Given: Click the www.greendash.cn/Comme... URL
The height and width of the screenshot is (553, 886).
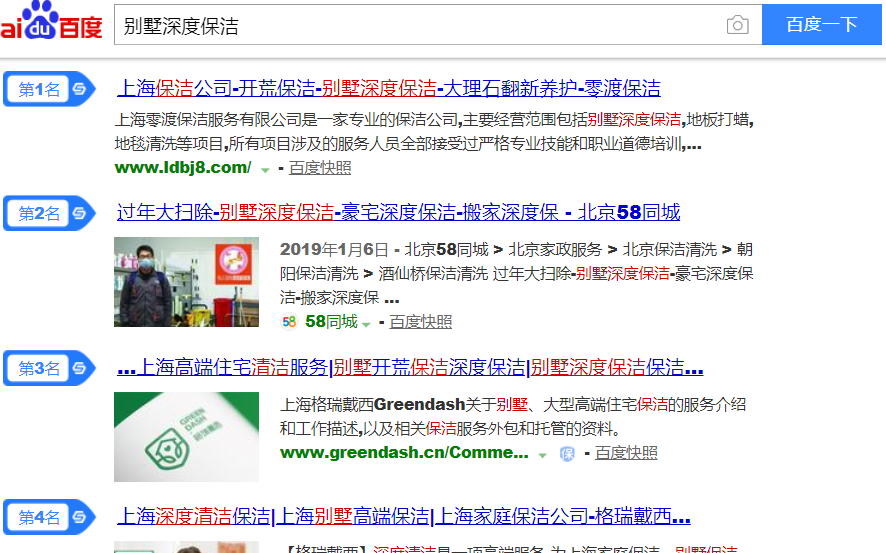Looking at the screenshot, I should point(405,452).
